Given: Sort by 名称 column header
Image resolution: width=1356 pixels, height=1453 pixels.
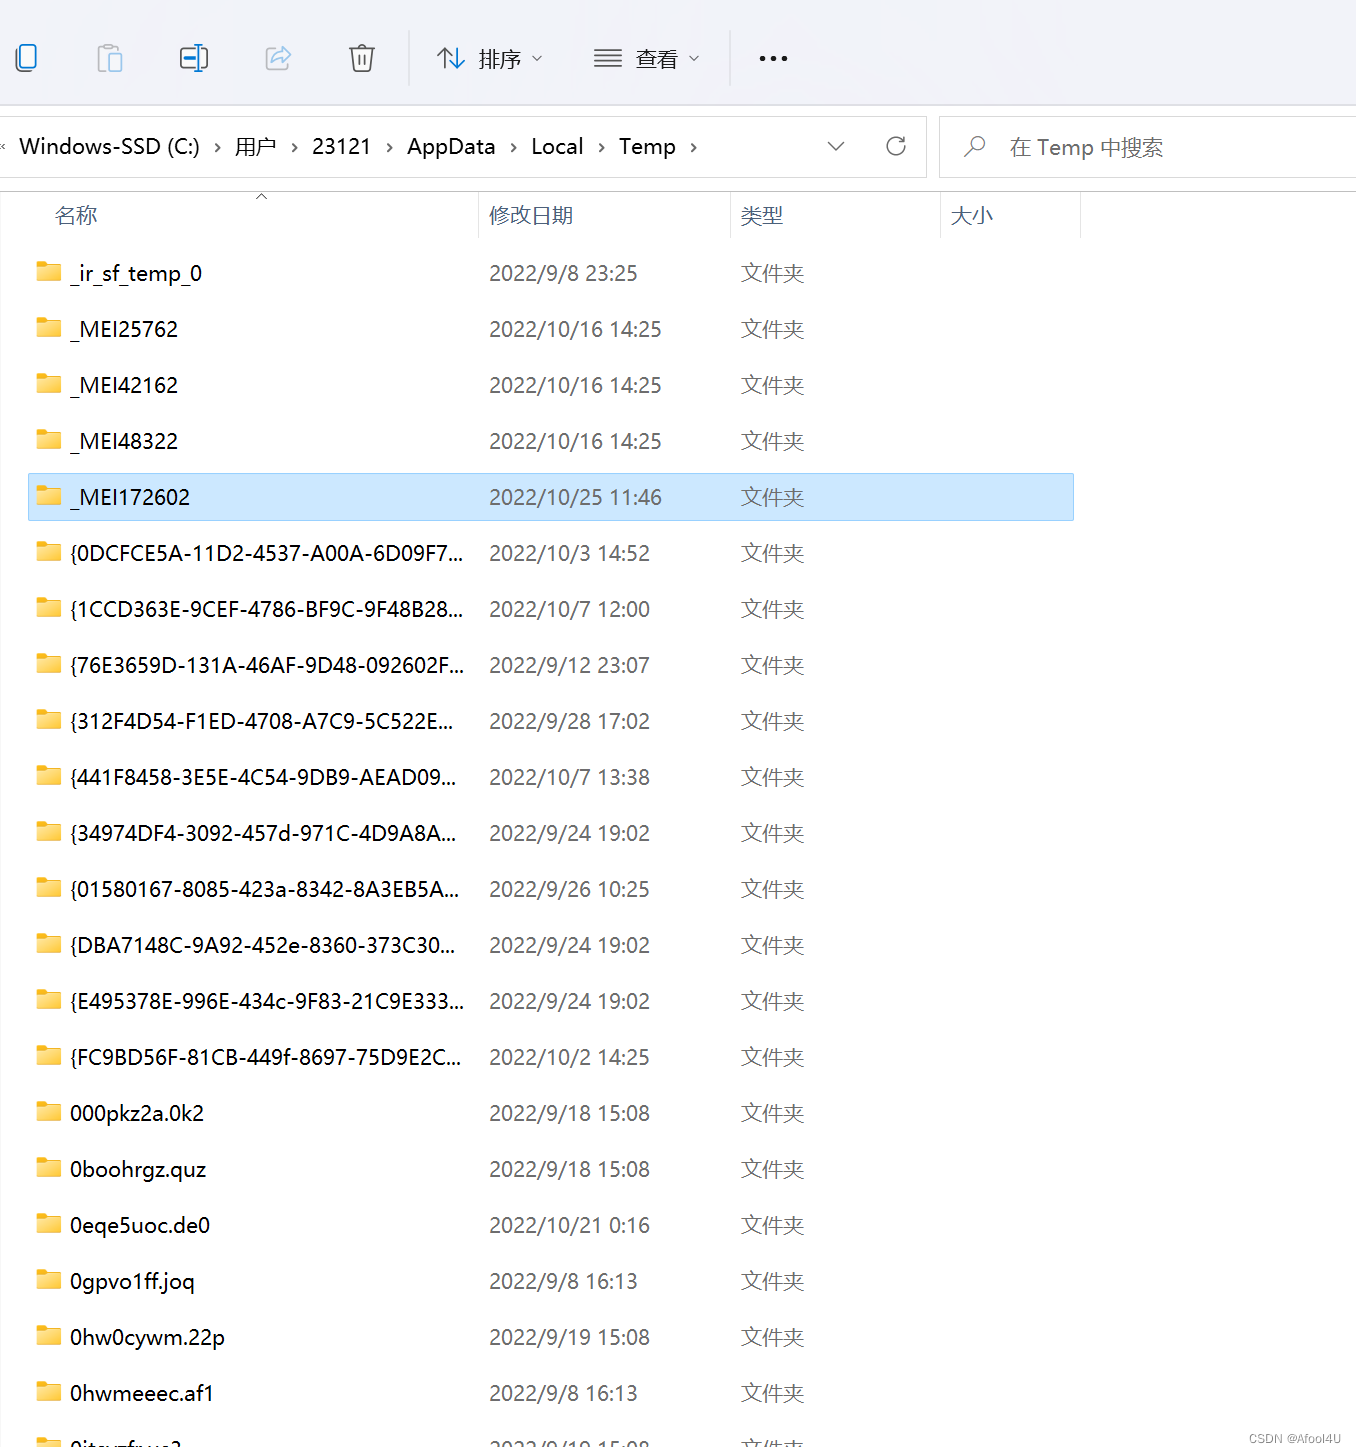Looking at the screenshot, I should click(x=76, y=216).
